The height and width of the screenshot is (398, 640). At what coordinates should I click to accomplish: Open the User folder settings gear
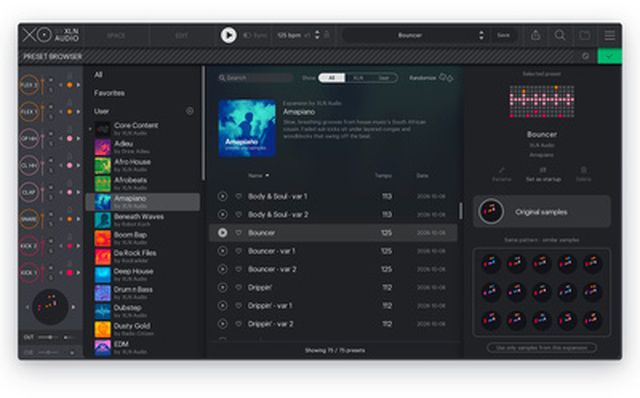[x=190, y=111]
